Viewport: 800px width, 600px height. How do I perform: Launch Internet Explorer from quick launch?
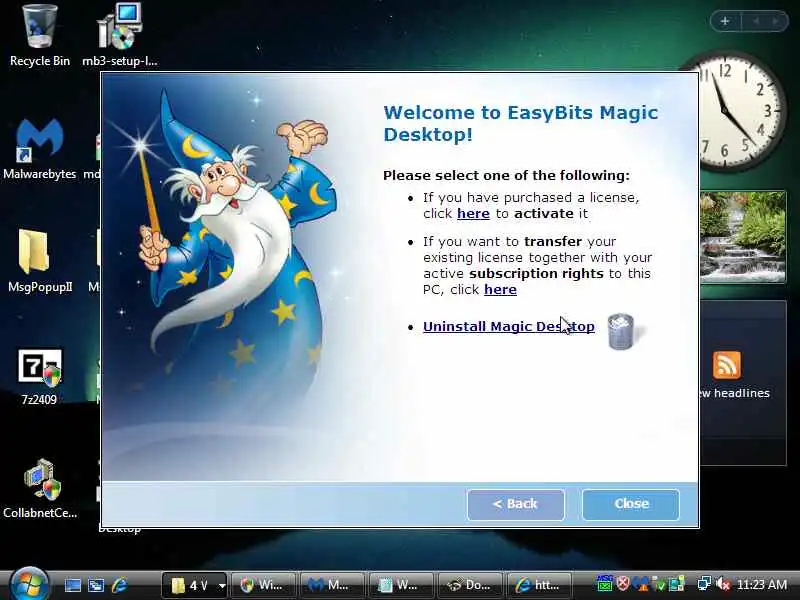[119, 585]
